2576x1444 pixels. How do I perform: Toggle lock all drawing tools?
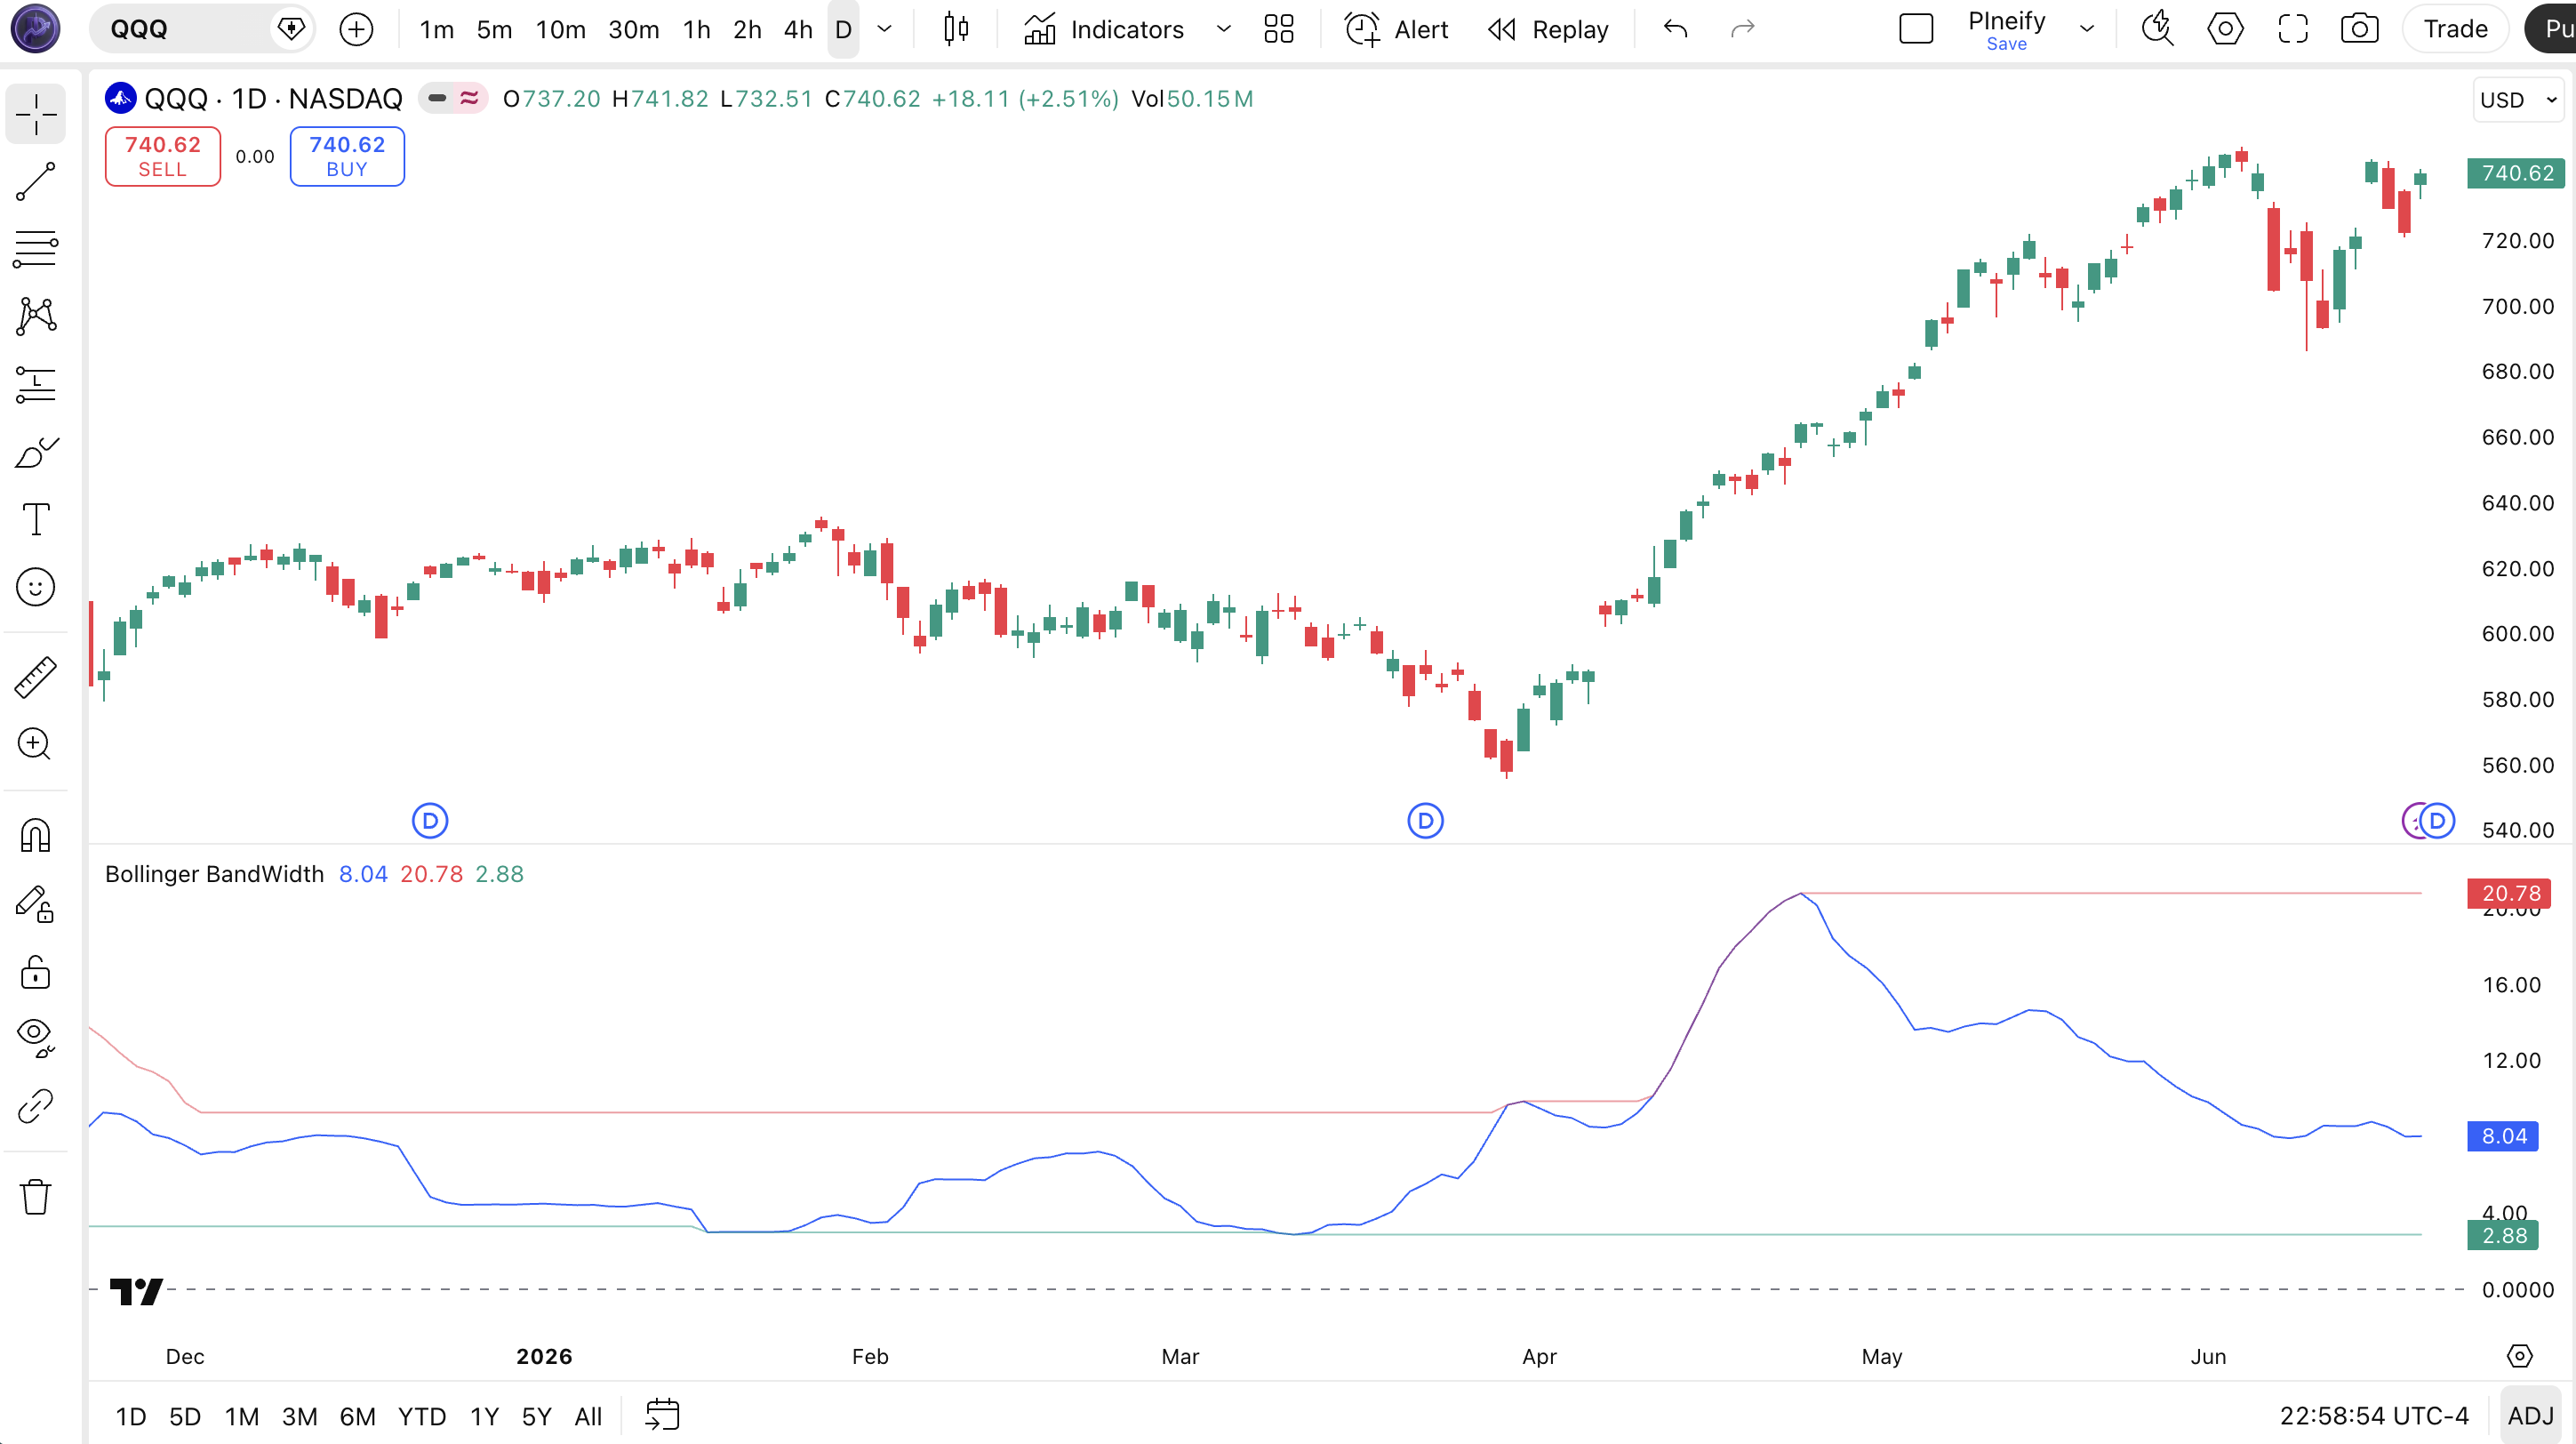click(36, 971)
